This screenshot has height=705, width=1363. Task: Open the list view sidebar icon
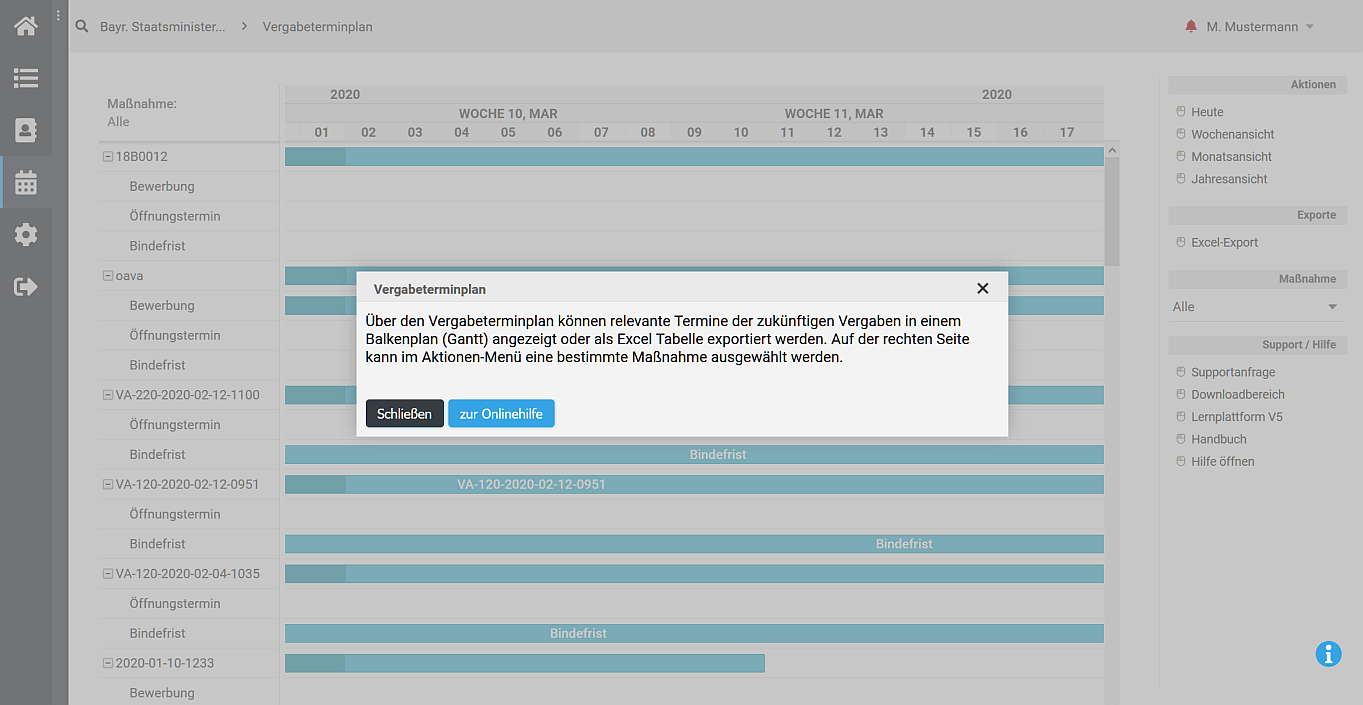(25, 78)
